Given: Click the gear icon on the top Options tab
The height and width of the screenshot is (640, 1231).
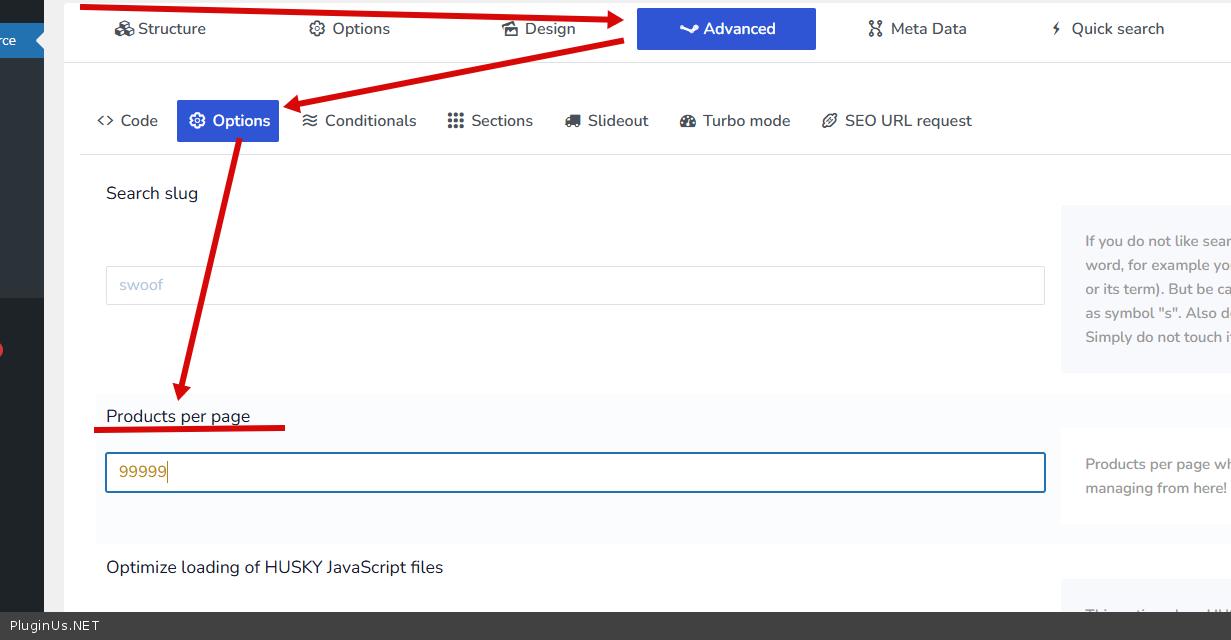Looking at the screenshot, I should (x=317, y=29).
